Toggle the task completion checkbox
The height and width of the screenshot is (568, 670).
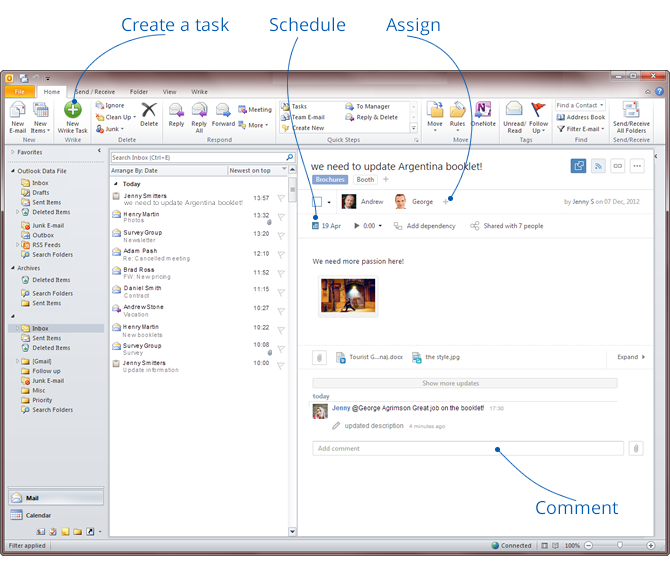[316, 201]
